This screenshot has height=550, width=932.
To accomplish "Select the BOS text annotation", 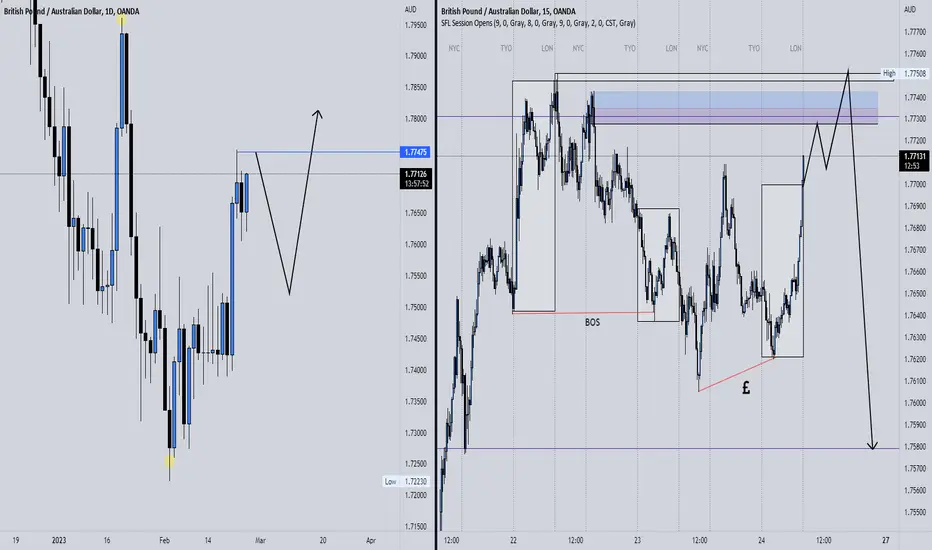I will (x=593, y=322).
